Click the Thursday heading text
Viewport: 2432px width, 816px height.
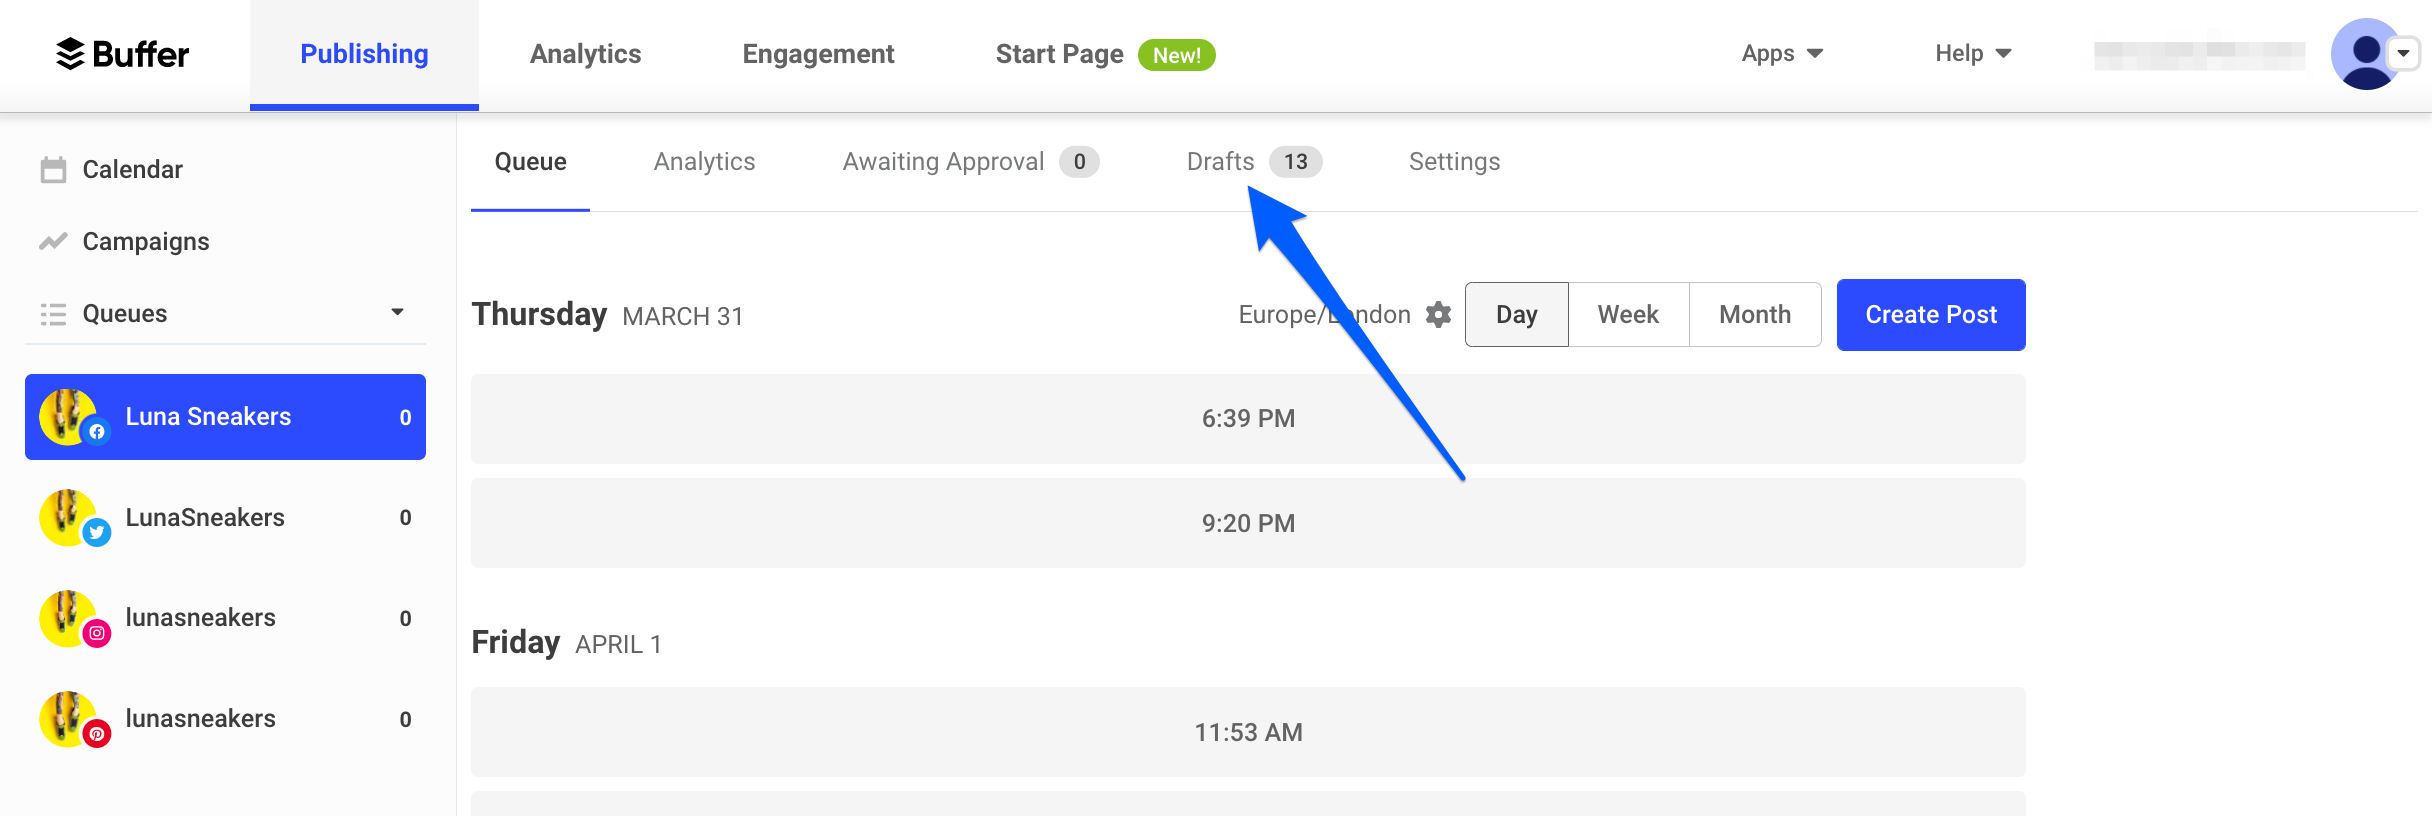[x=539, y=314]
